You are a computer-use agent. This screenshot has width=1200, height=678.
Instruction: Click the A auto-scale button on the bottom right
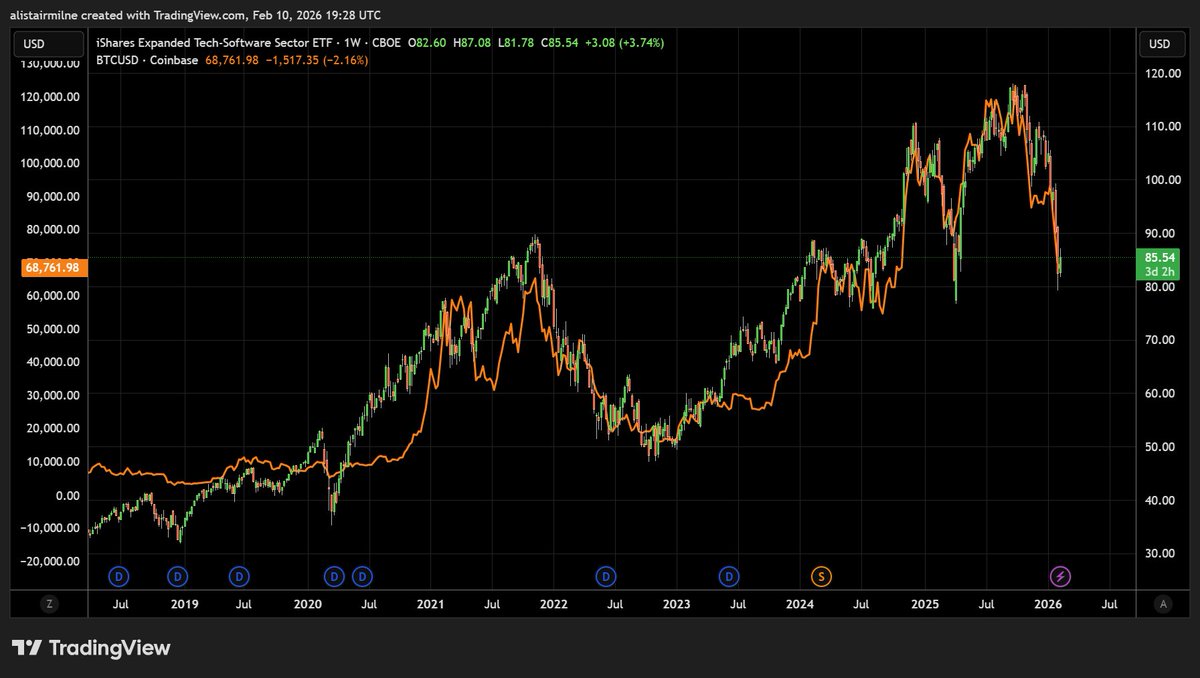pyautogui.click(x=1163, y=603)
